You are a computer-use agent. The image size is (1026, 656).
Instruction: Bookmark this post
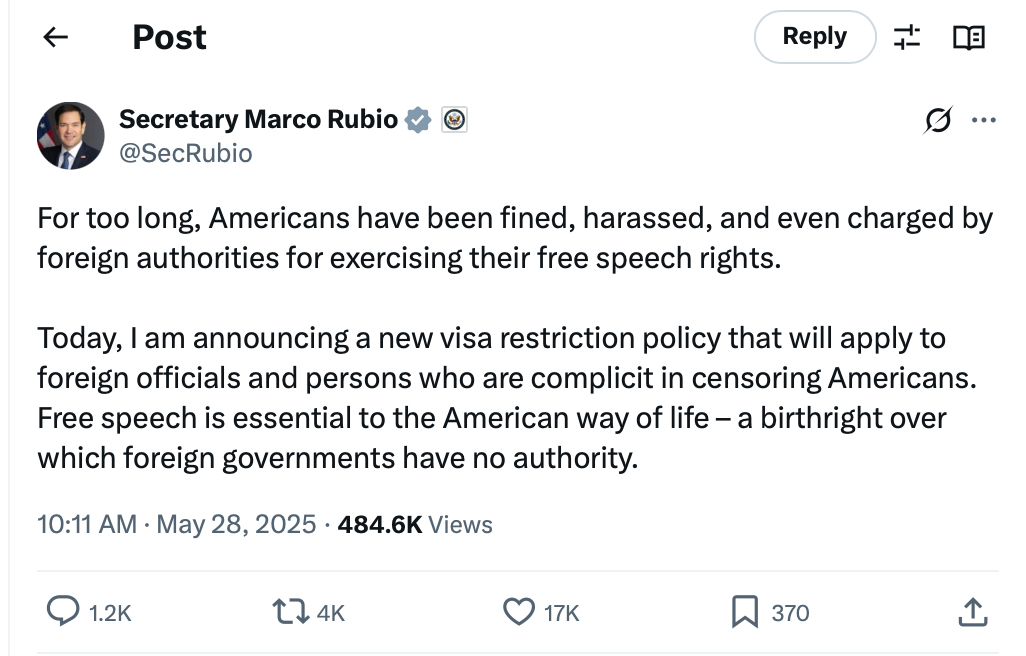(x=744, y=612)
